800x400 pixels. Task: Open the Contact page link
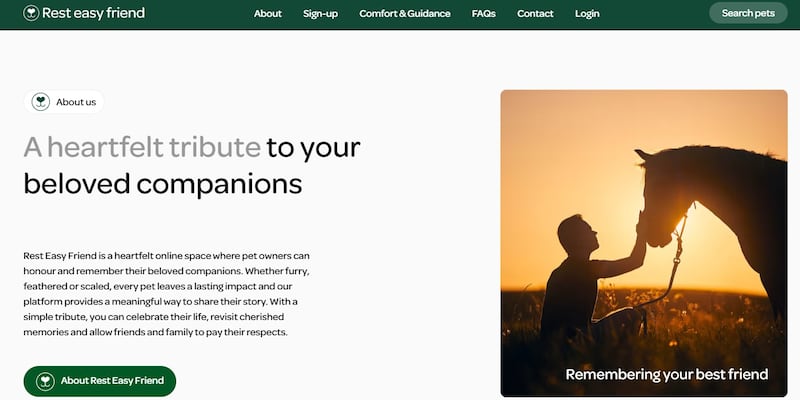click(535, 14)
